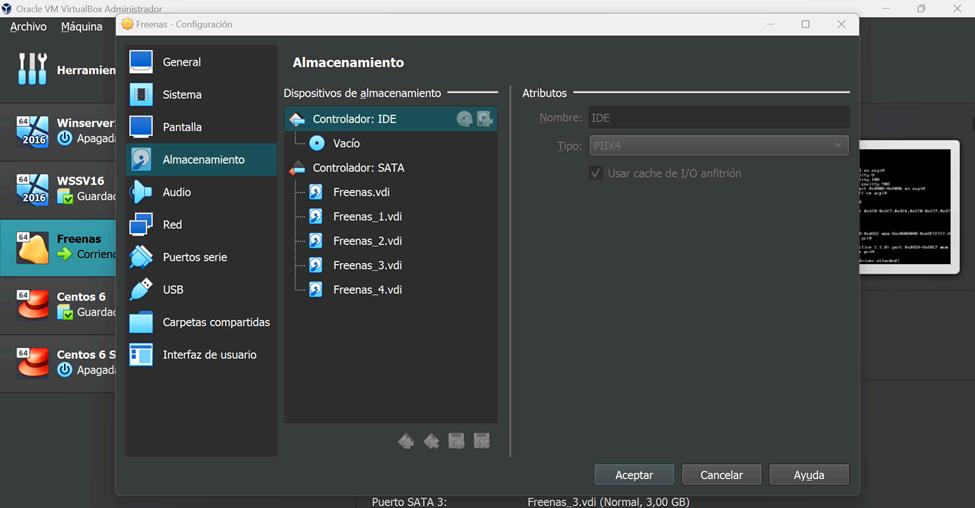Screen dimensions: 975x508
Task: Click the Carpetas compartidas folder icon
Action: (x=141, y=322)
